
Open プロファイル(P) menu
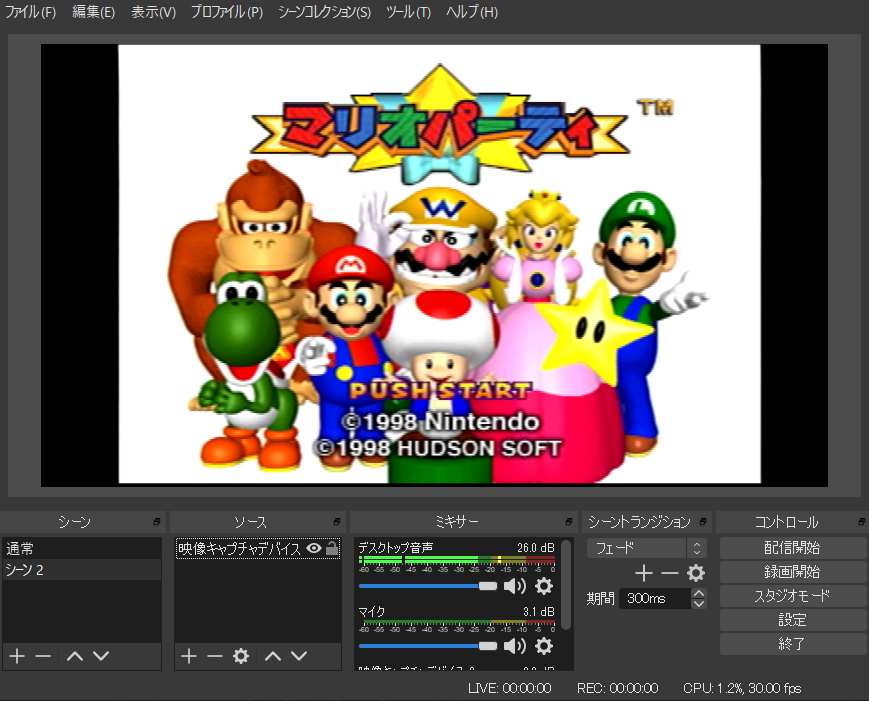[x=227, y=12]
